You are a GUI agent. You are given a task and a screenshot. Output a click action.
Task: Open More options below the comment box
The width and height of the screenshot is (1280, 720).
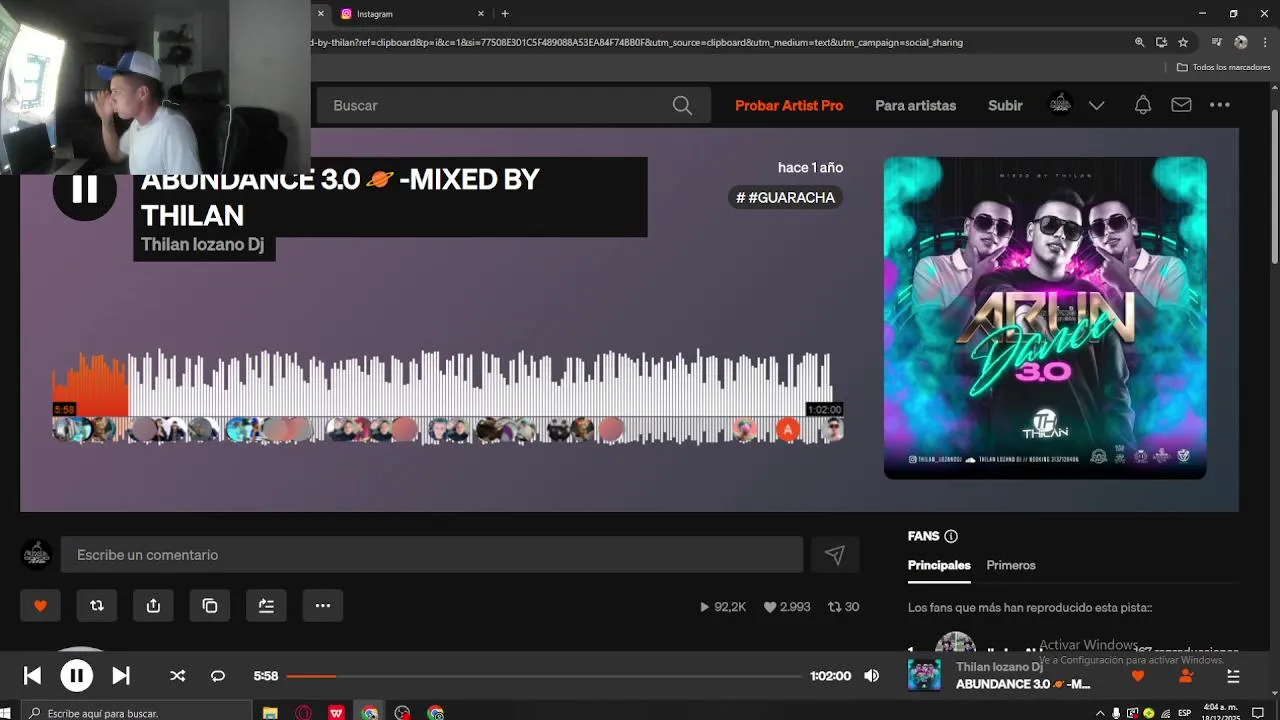pyautogui.click(x=322, y=606)
